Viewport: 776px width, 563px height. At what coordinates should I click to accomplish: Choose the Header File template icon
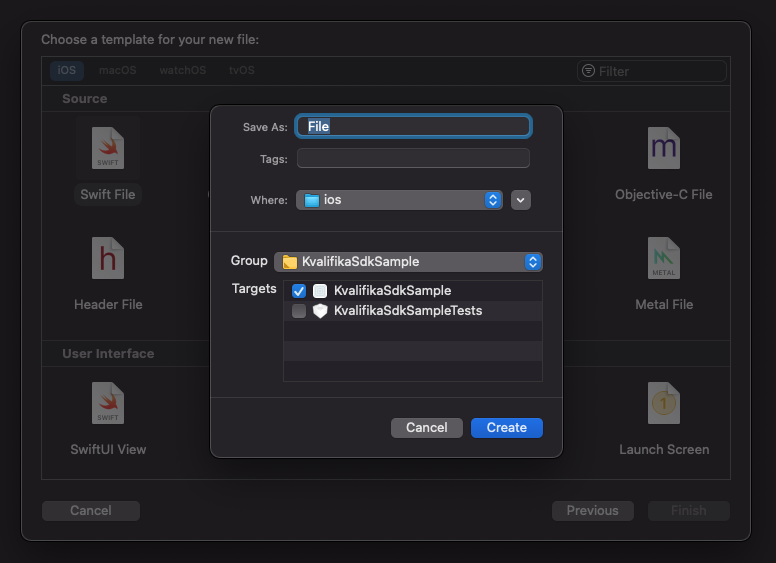coord(108,258)
